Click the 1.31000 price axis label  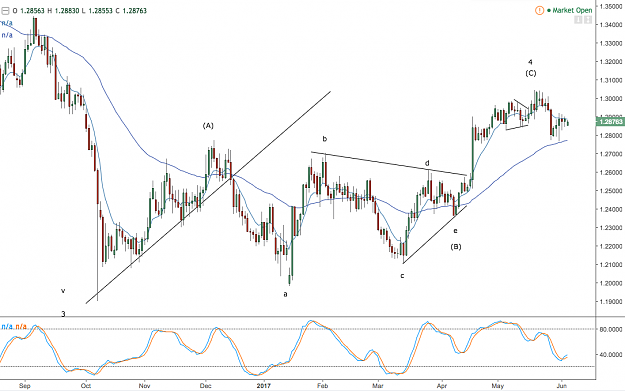[x=611, y=80]
